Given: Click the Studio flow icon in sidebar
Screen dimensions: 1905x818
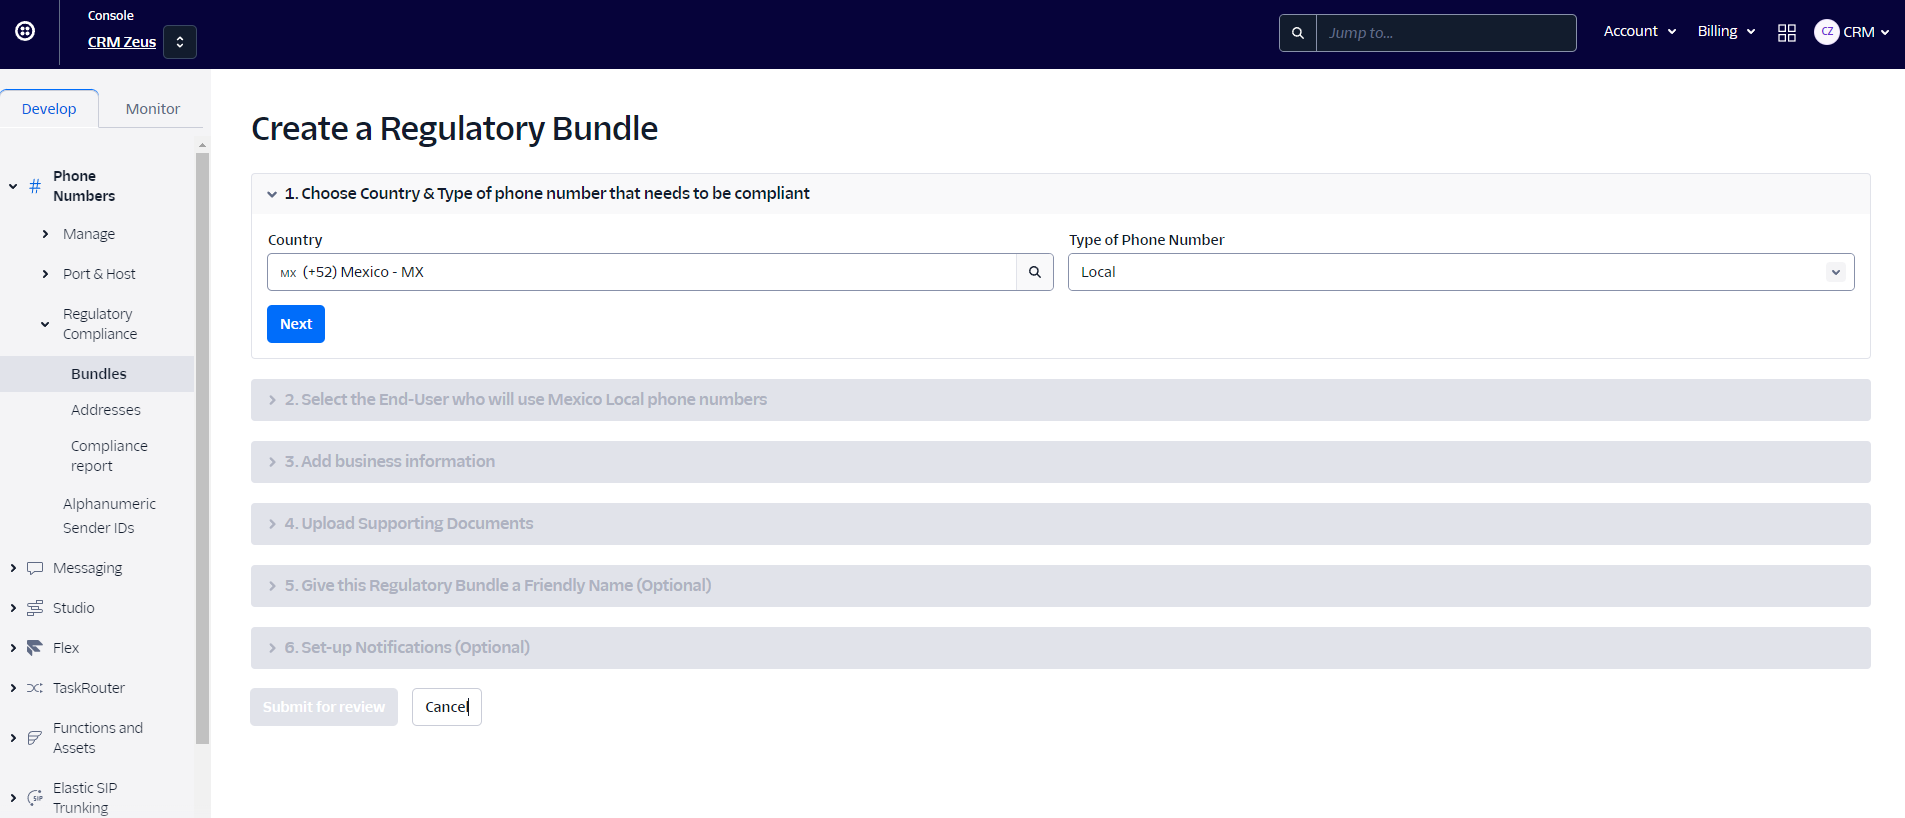Looking at the screenshot, I should [x=35, y=608].
